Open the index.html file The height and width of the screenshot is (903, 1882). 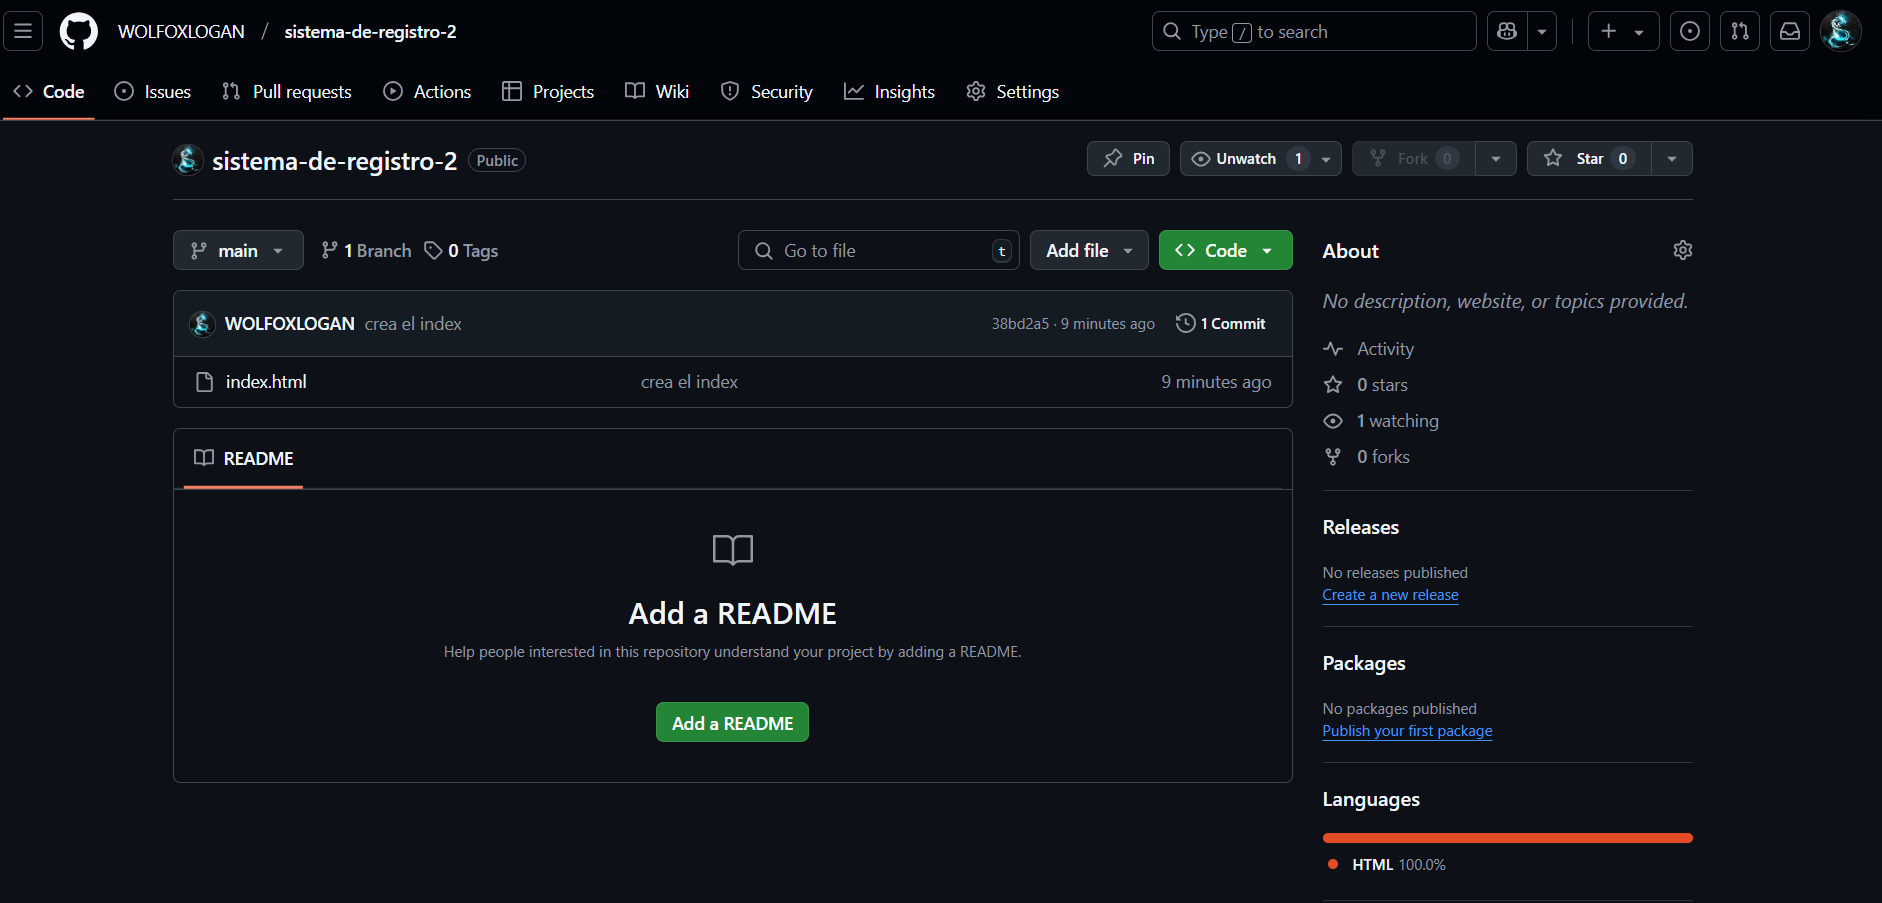[266, 381]
